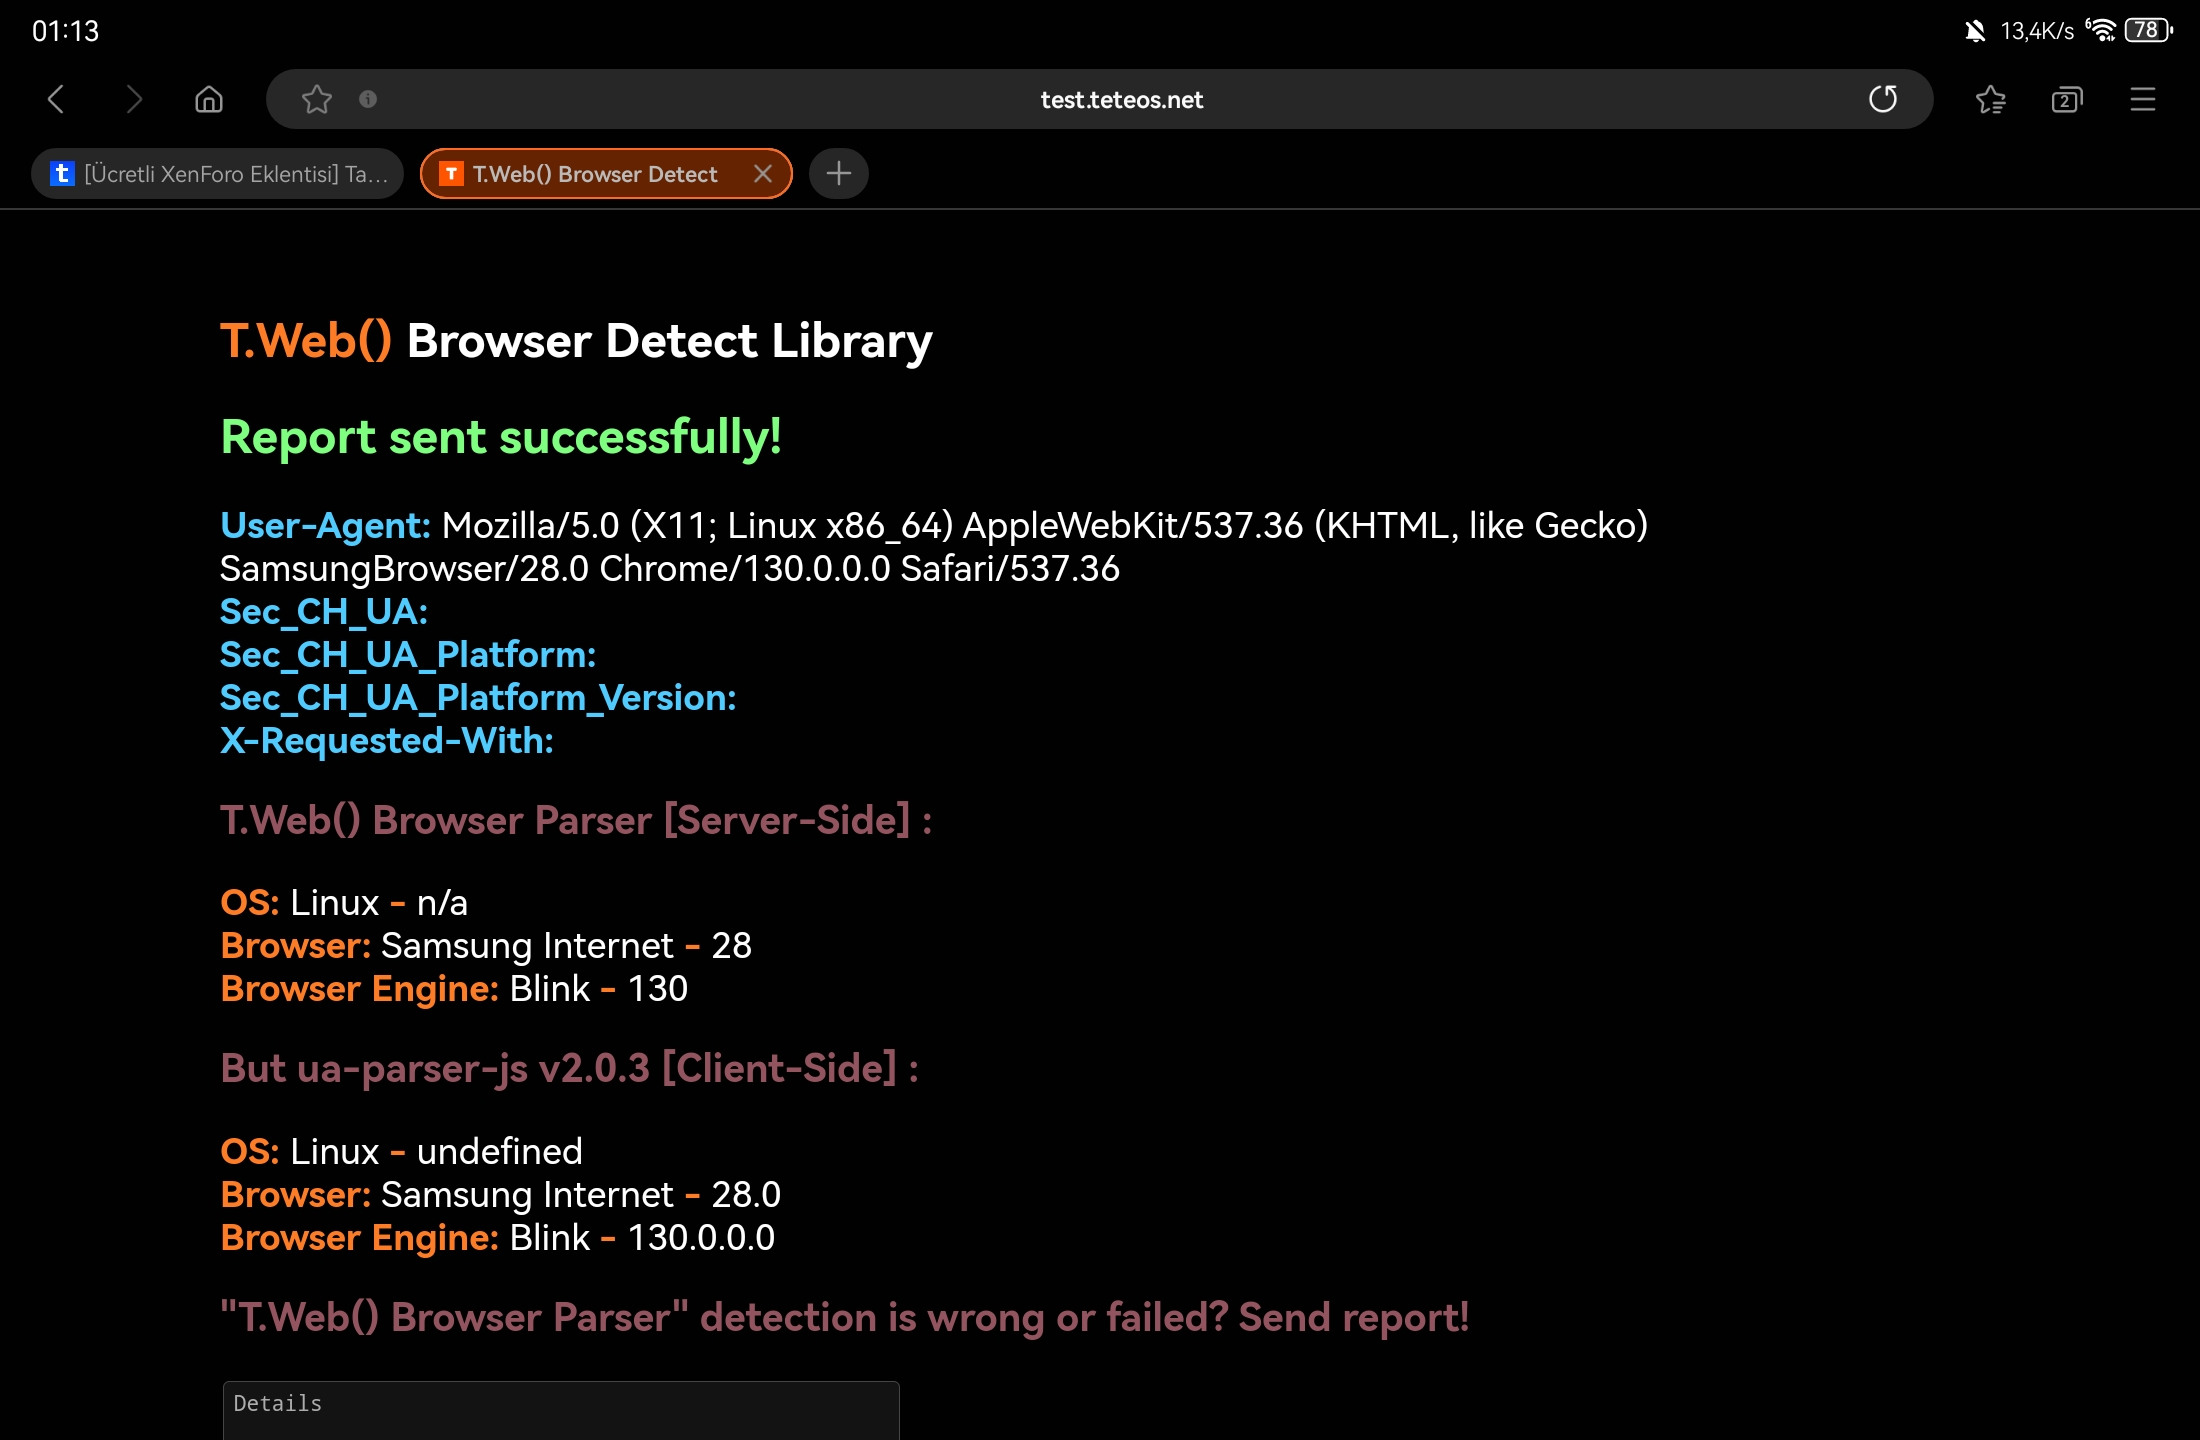Click the T.Web() Browser Detect Library heading
2200x1440 pixels.
pos(576,341)
